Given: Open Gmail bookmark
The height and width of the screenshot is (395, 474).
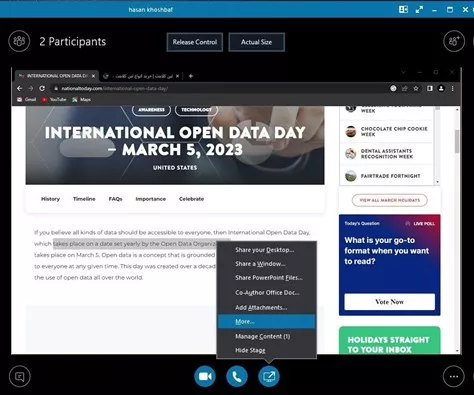Looking at the screenshot, I should click(26, 99).
